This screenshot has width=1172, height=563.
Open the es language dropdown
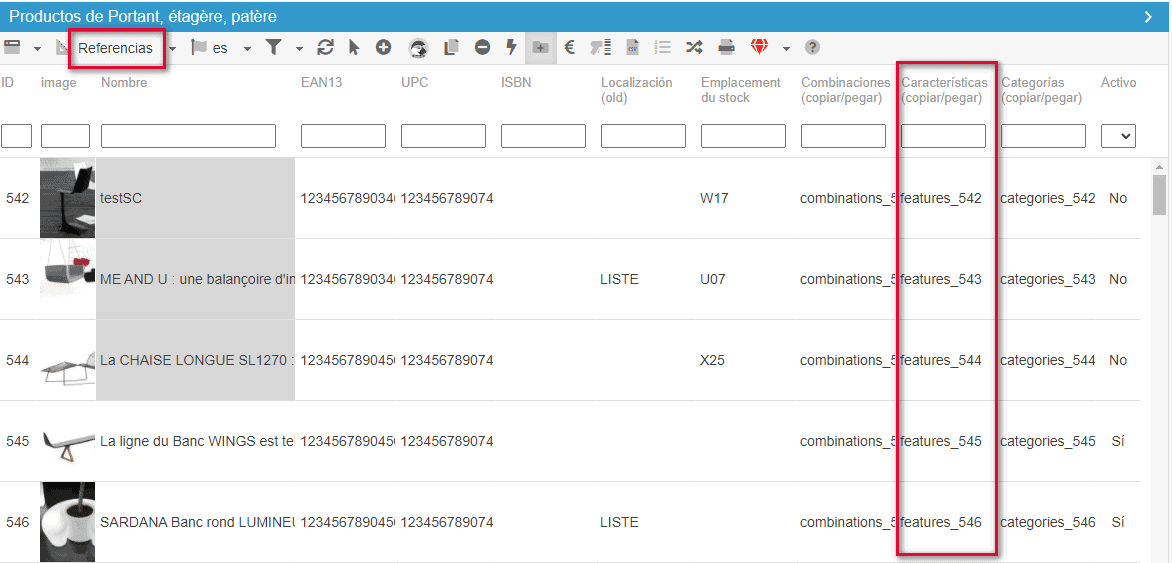pyautogui.click(x=247, y=48)
